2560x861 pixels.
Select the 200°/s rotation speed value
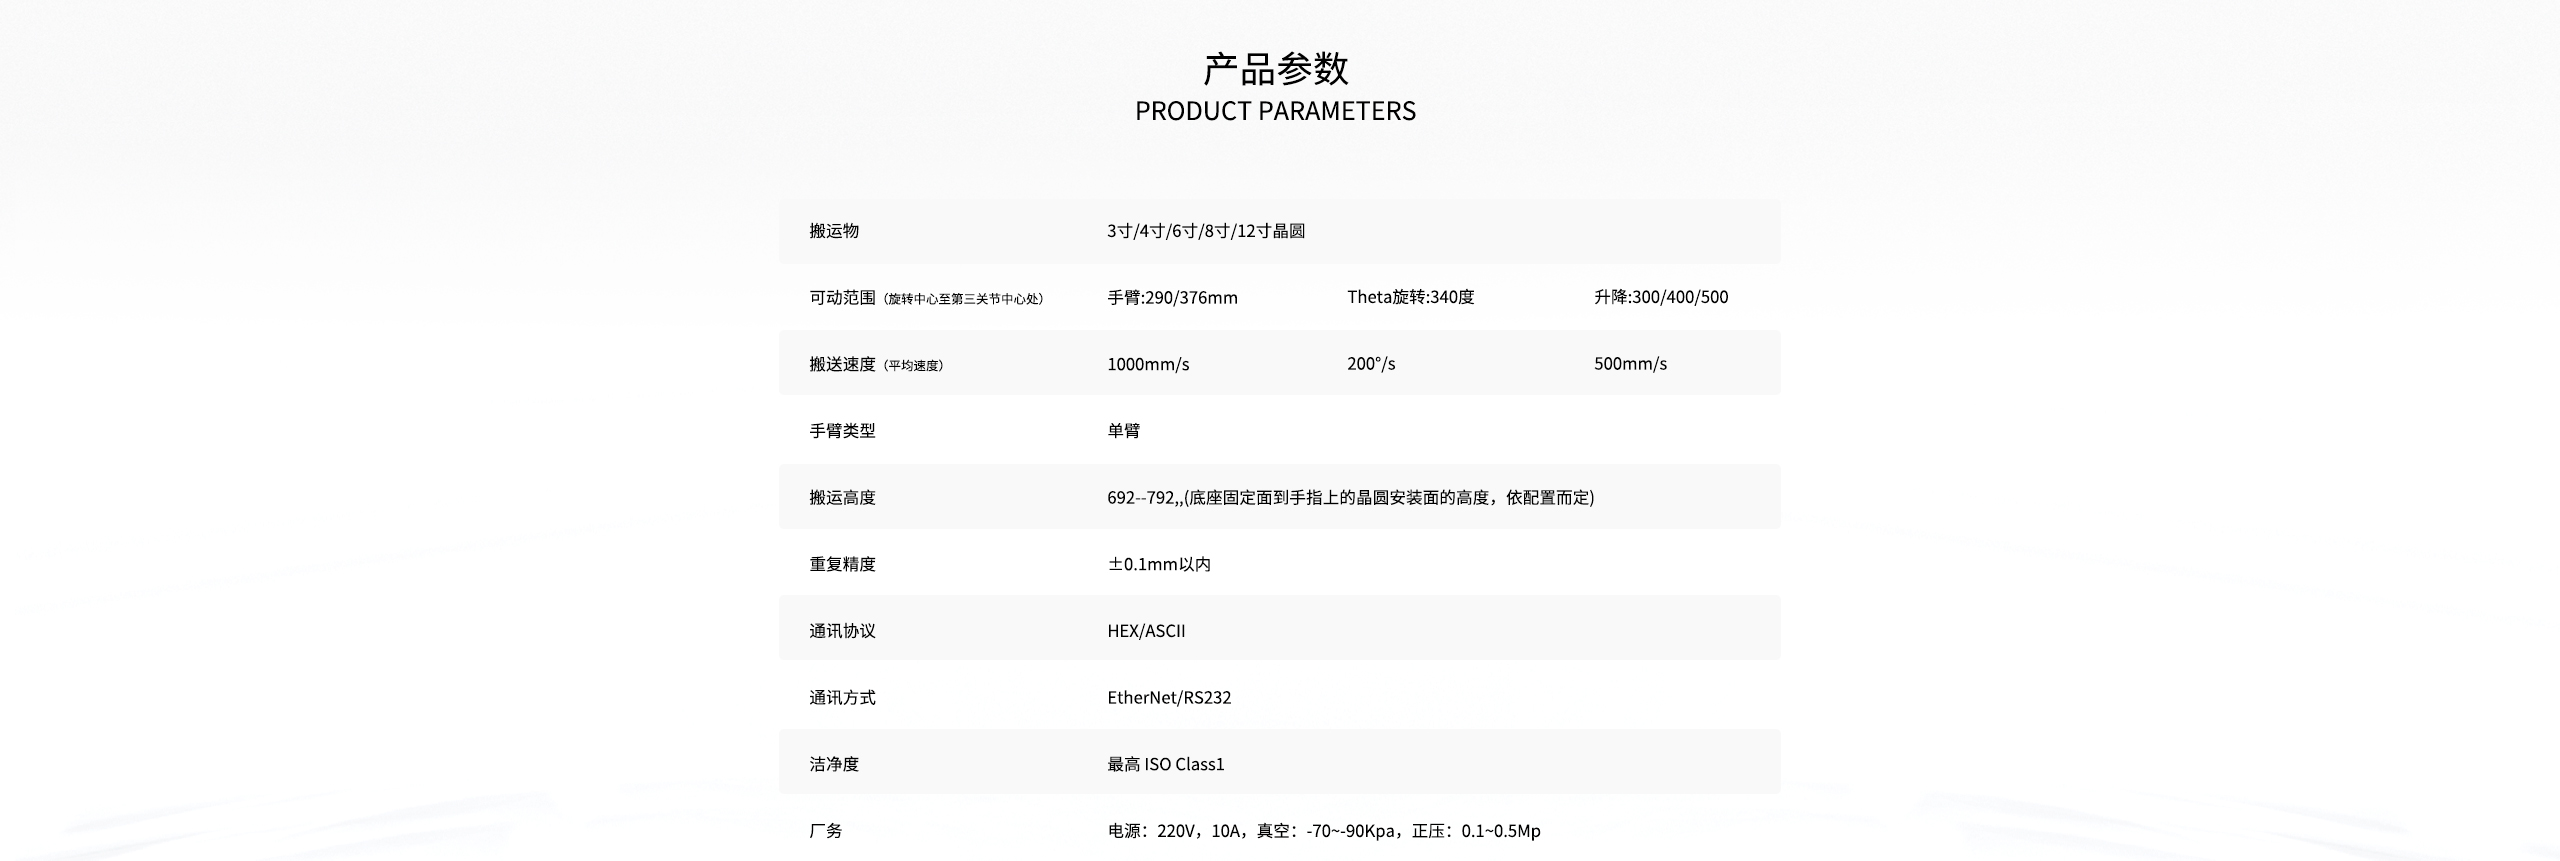tap(1370, 364)
